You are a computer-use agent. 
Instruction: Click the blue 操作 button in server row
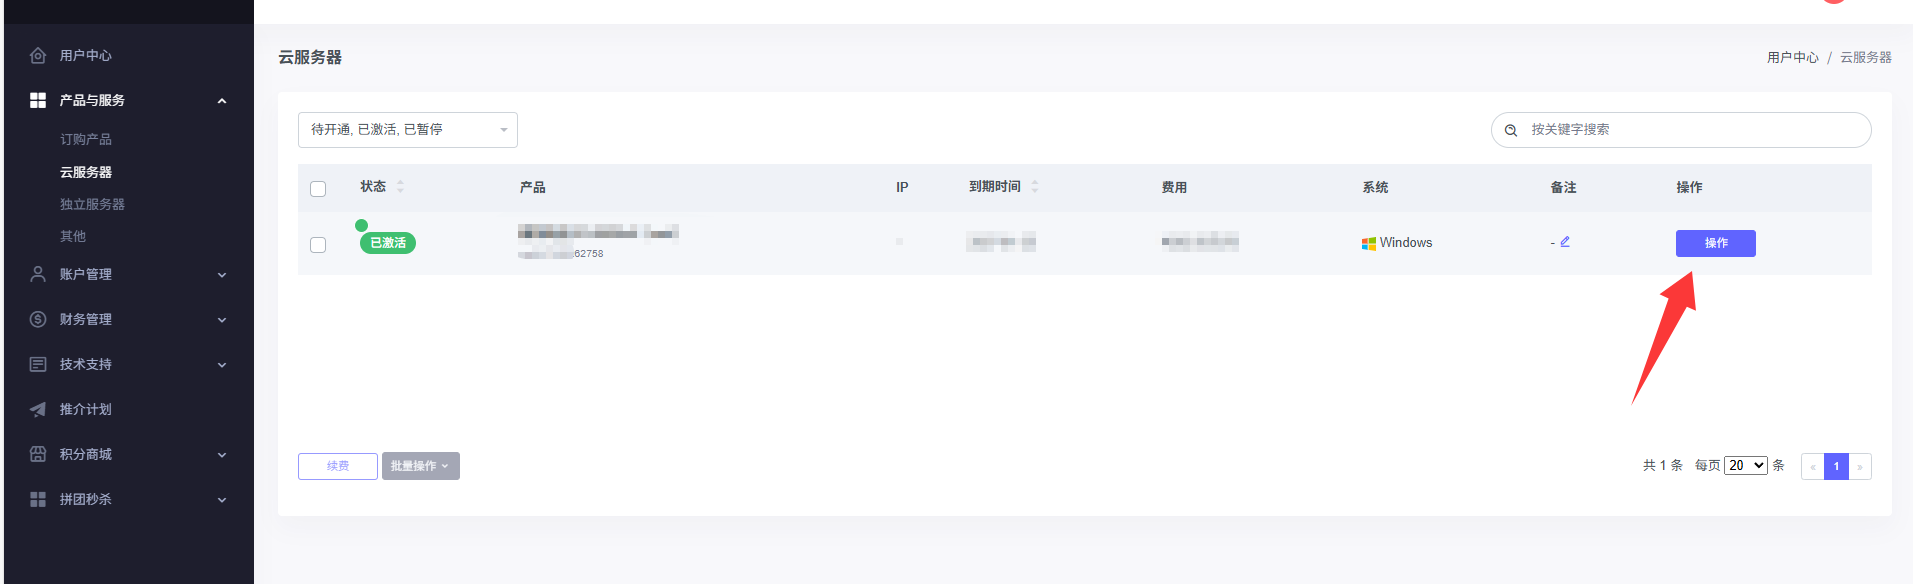pyautogui.click(x=1715, y=243)
